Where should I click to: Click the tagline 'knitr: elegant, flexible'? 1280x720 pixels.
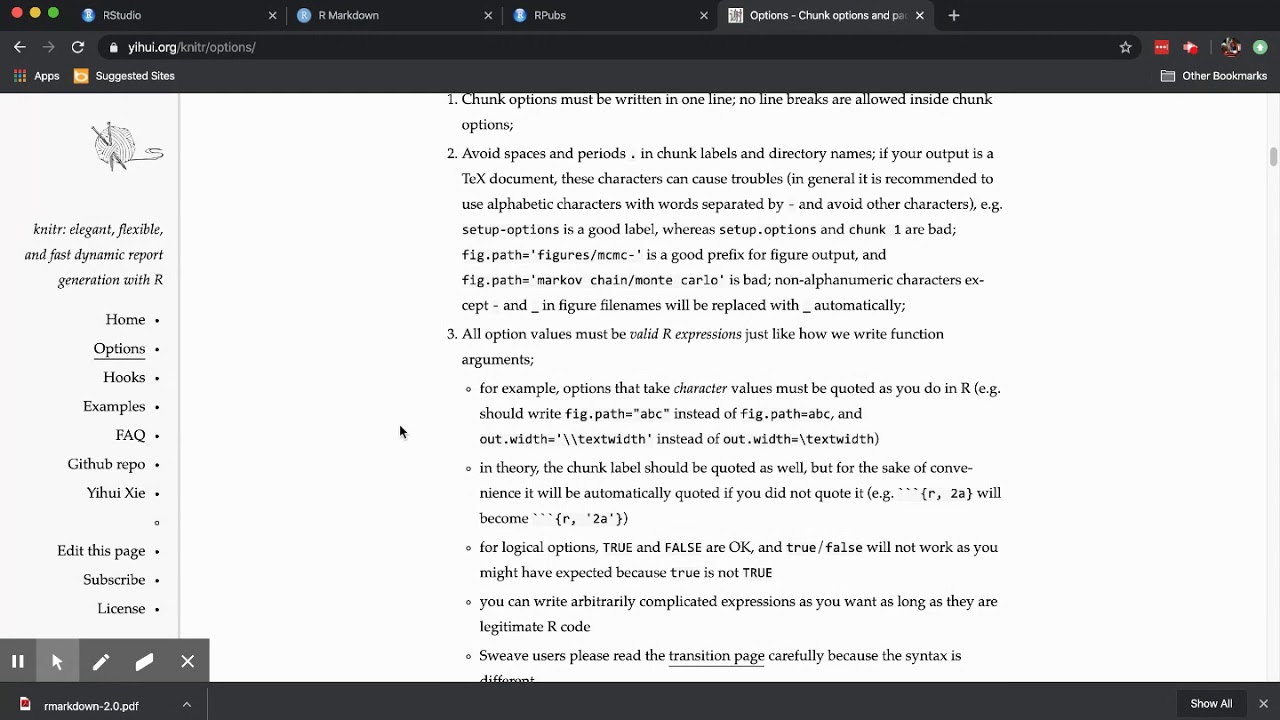[x=98, y=229]
